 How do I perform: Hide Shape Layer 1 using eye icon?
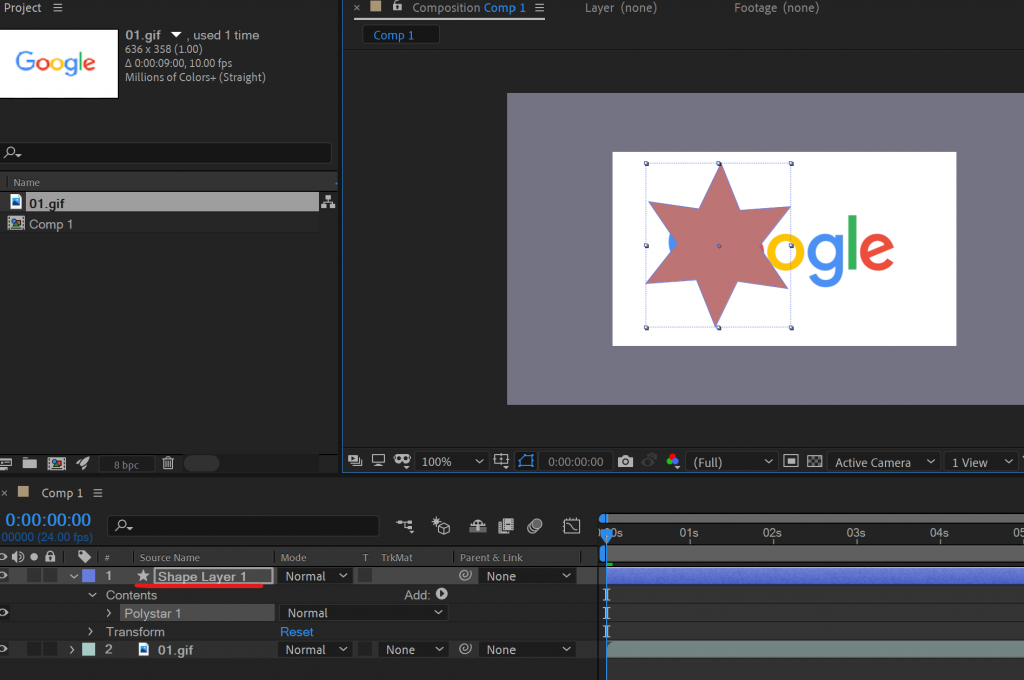[4, 576]
